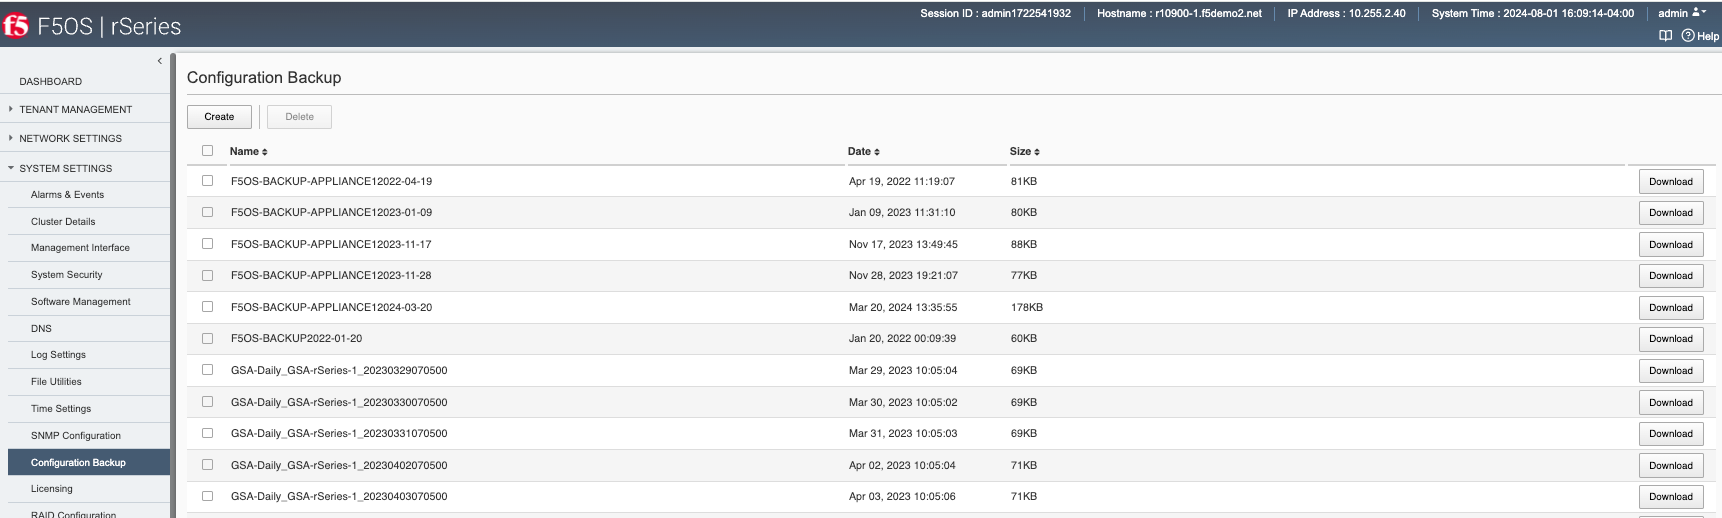Check the GSA-Daily 20230329070500 backup row
This screenshot has width=1722, height=518.
207,370
